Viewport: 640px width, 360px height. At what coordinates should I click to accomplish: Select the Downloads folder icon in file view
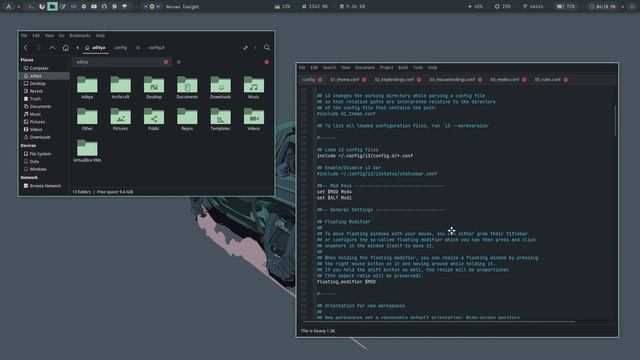tap(220, 87)
